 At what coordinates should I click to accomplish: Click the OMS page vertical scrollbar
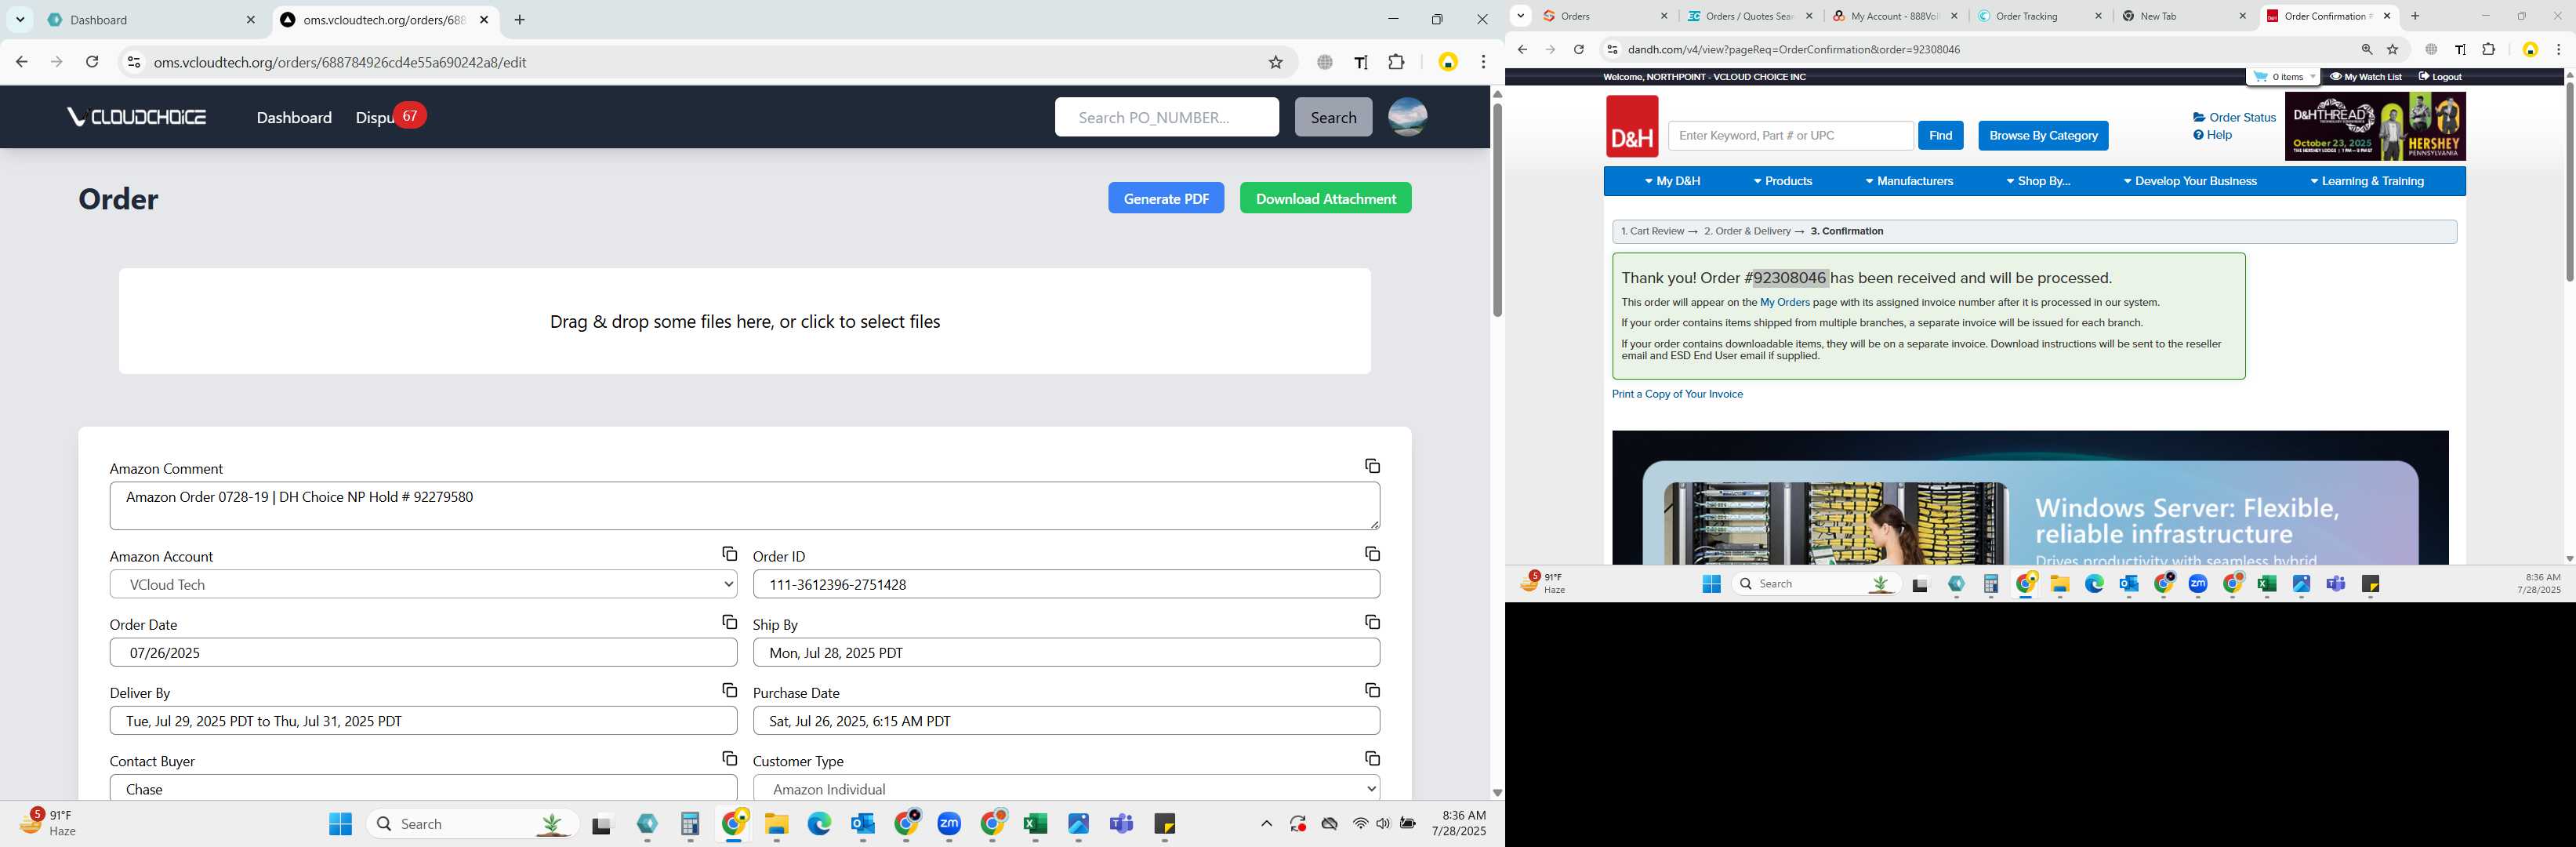point(1497,210)
